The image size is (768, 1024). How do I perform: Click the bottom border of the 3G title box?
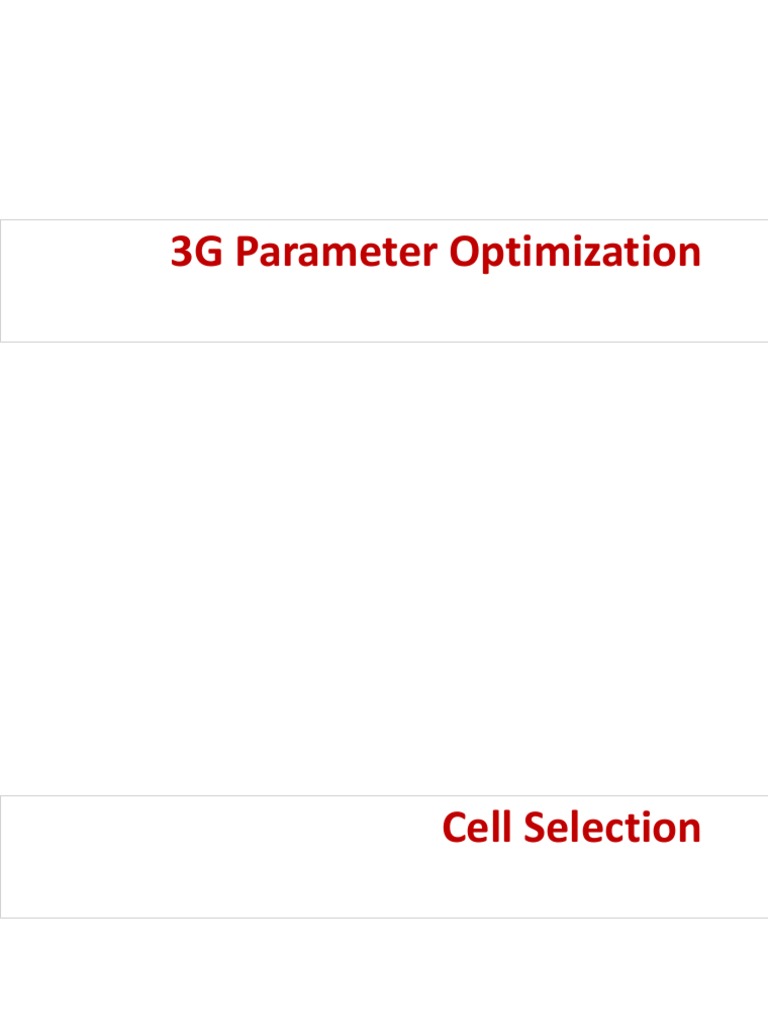[384, 342]
